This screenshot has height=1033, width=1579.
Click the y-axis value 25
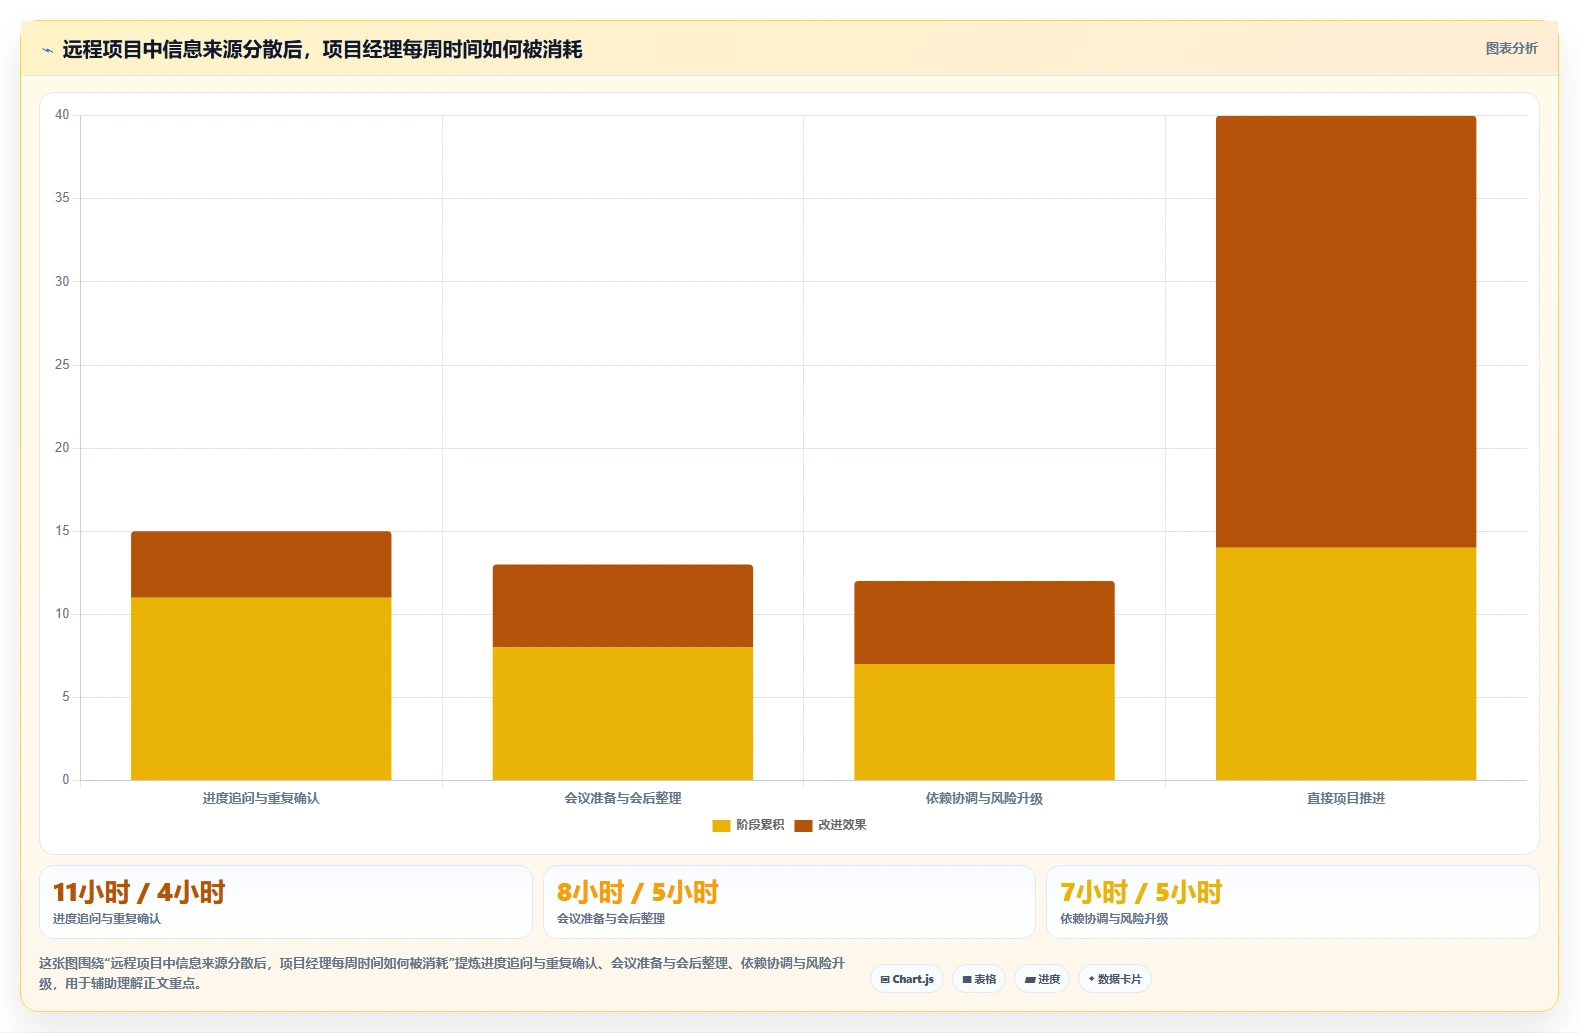click(x=62, y=365)
